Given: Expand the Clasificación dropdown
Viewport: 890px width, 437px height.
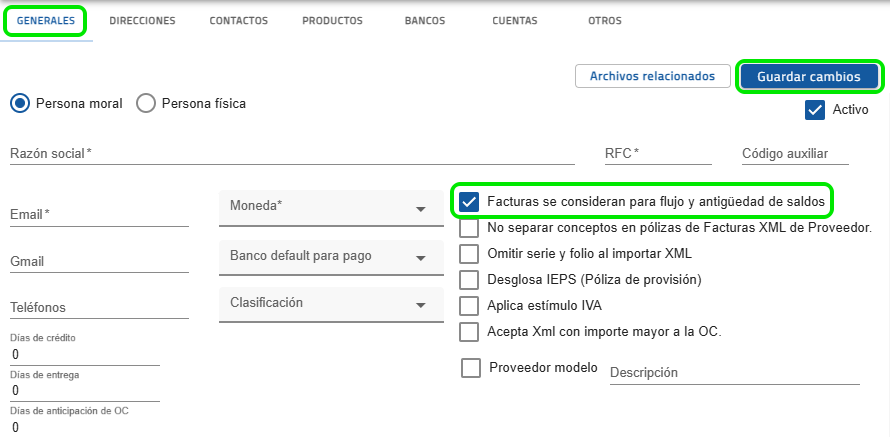Looking at the screenshot, I should click(x=324, y=303).
